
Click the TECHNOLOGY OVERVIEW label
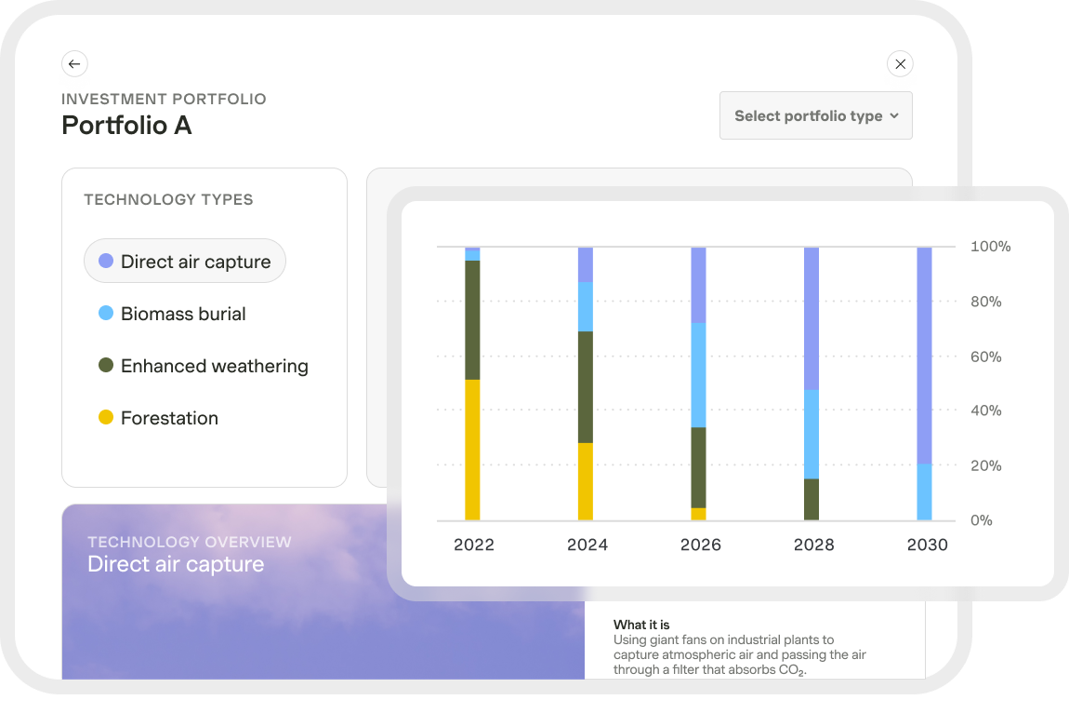click(x=190, y=542)
